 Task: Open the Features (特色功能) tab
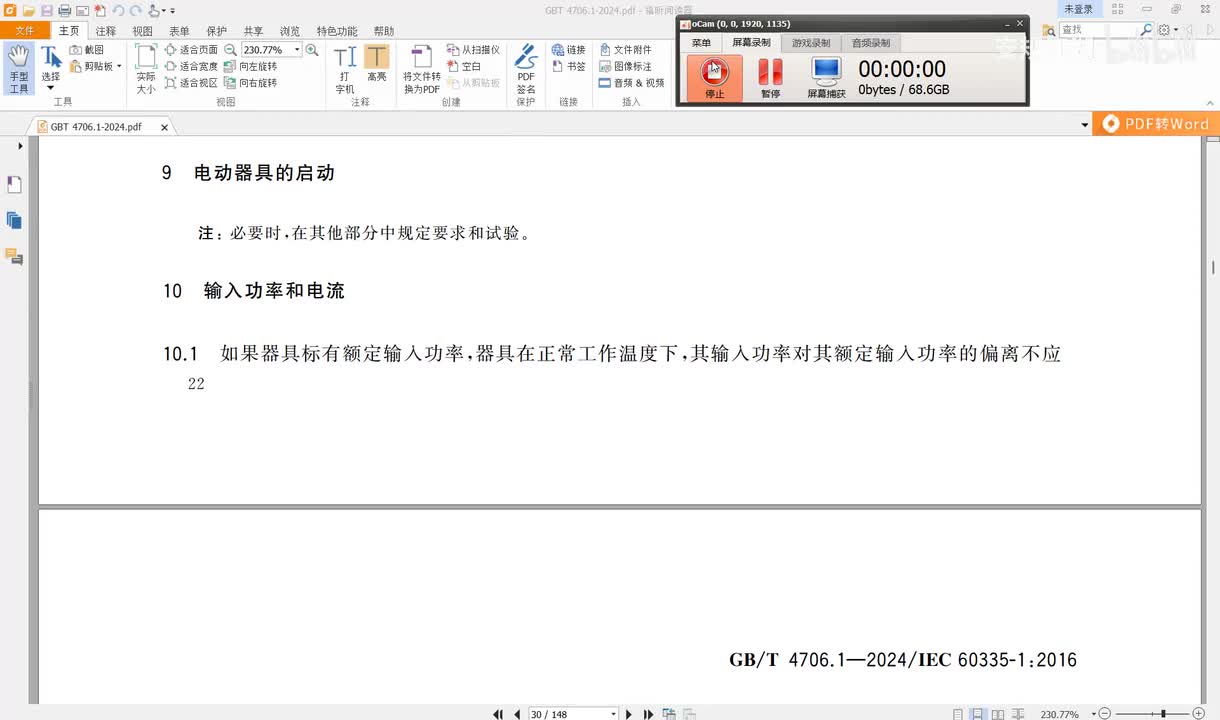coord(337,31)
